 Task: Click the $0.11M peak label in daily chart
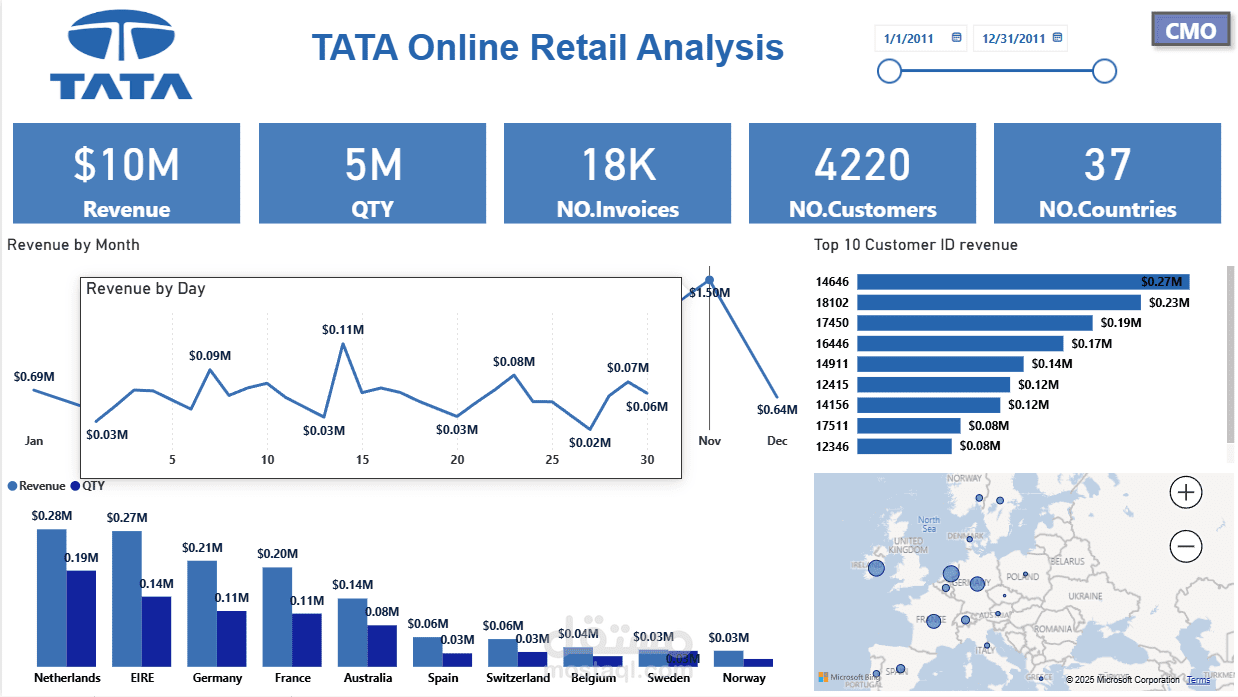pos(343,328)
